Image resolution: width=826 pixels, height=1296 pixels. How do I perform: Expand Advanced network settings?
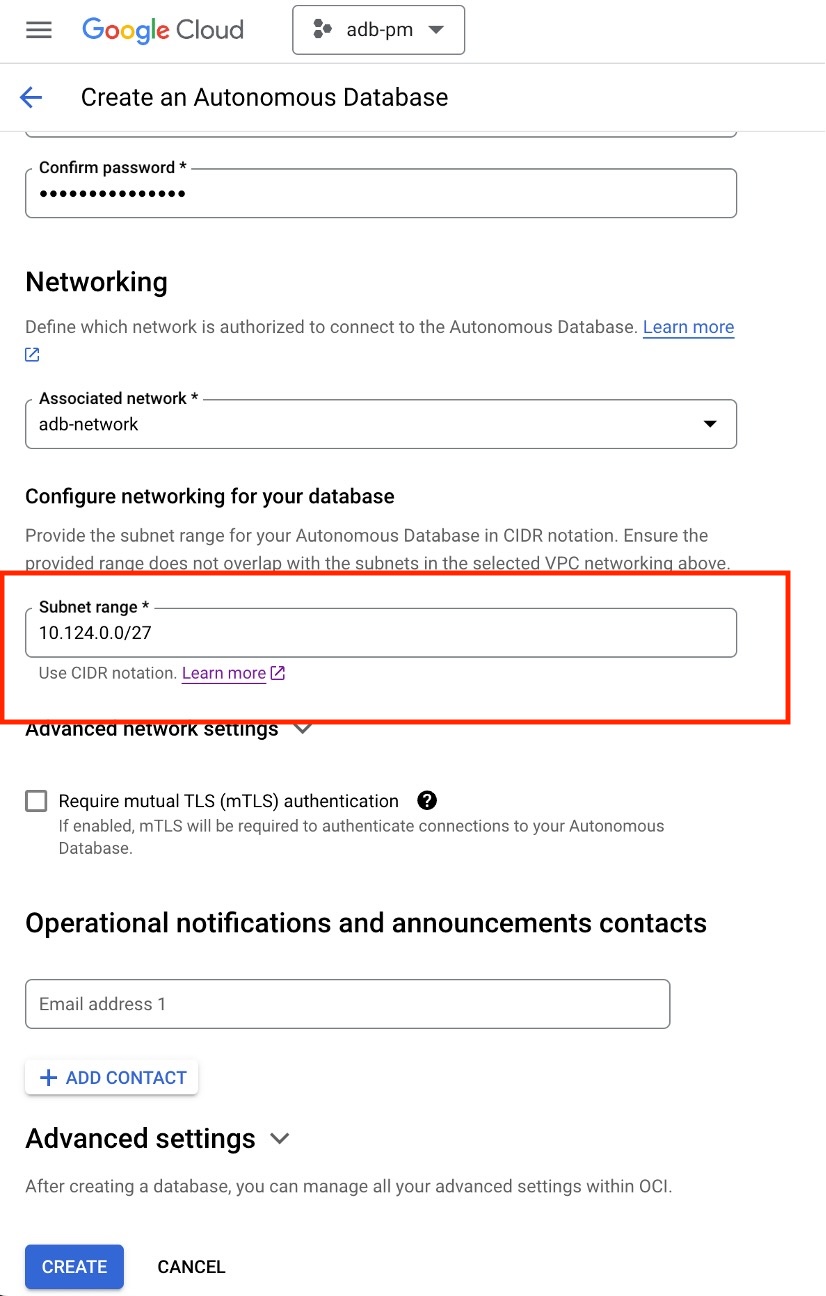coord(302,729)
